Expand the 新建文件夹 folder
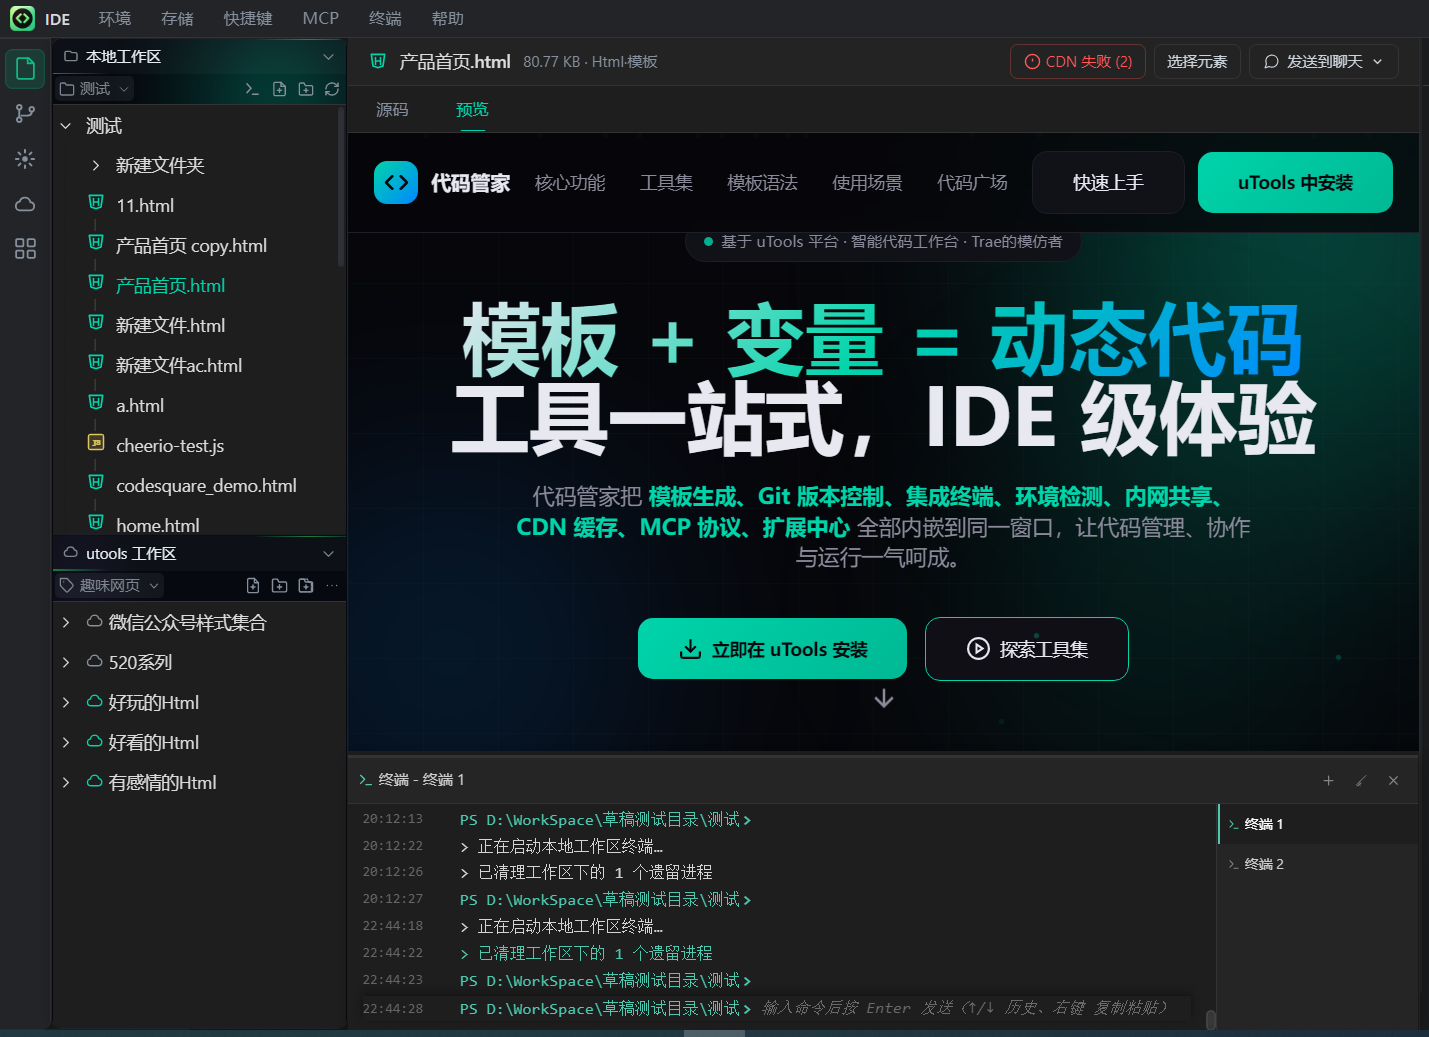This screenshot has height=1037, width=1429. tap(96, 166)
